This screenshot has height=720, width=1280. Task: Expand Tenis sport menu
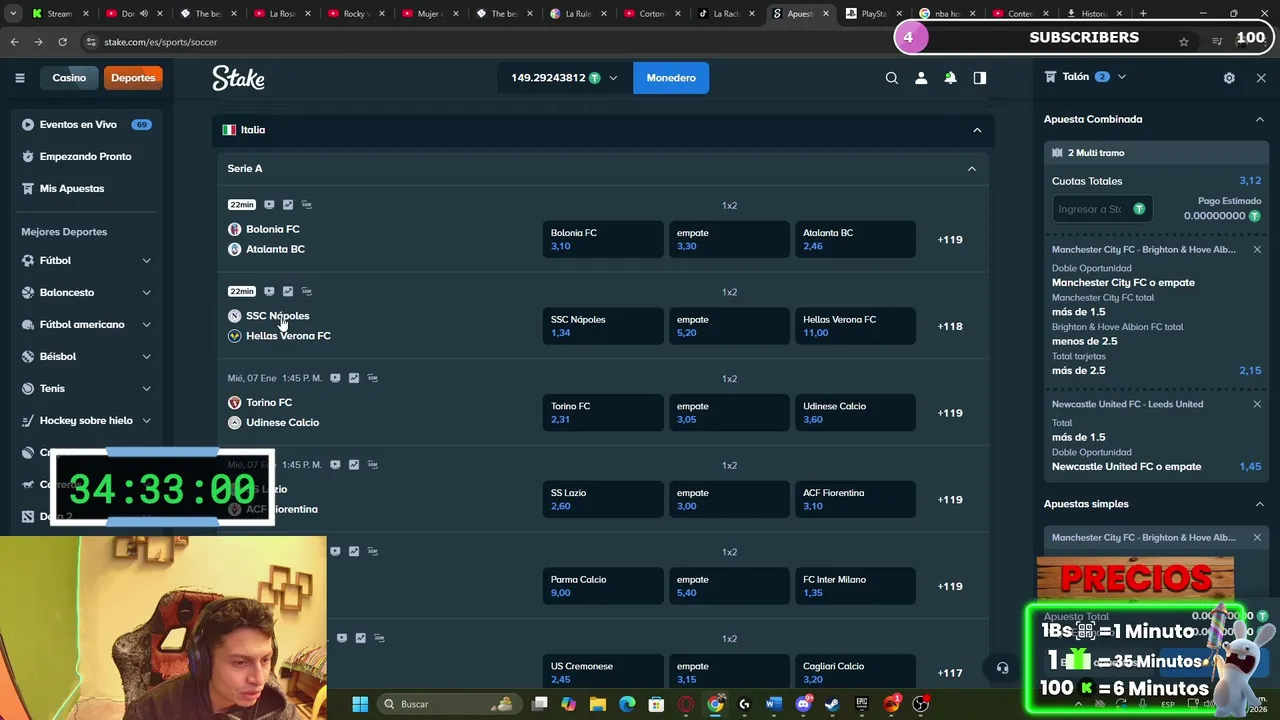tap(147, 389)
